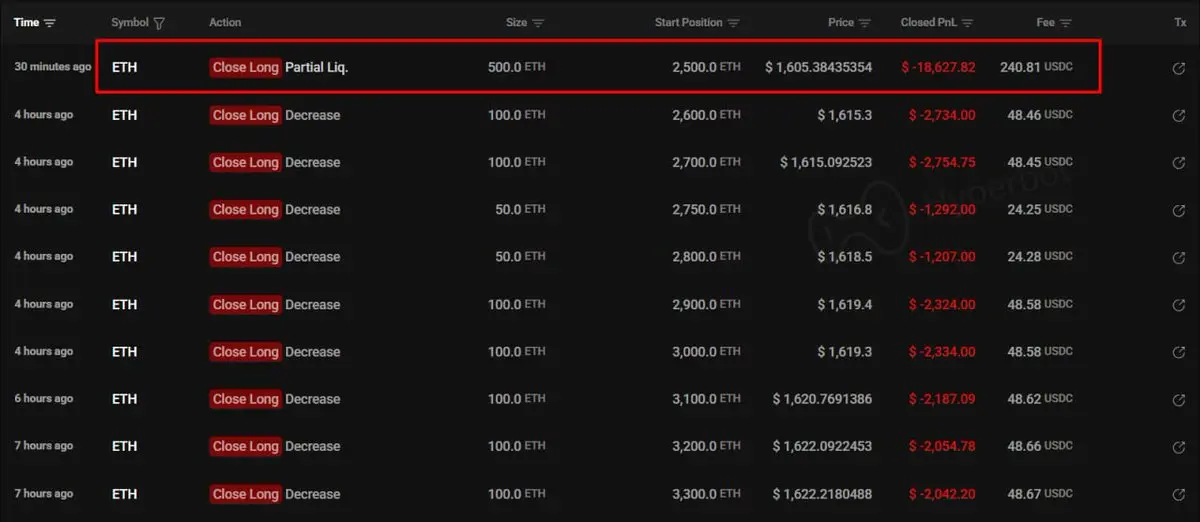Click Close Long badge in 2,600.0 ETH row

click(x=245, y=115)
